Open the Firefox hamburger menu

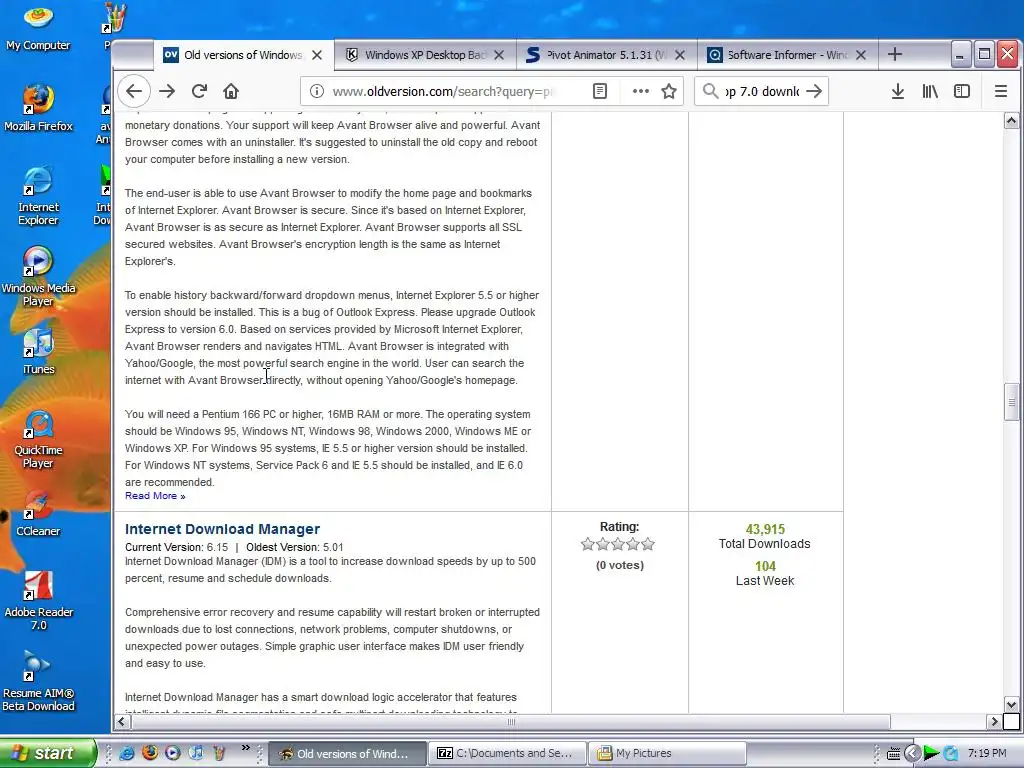(x=1000, y=91)
